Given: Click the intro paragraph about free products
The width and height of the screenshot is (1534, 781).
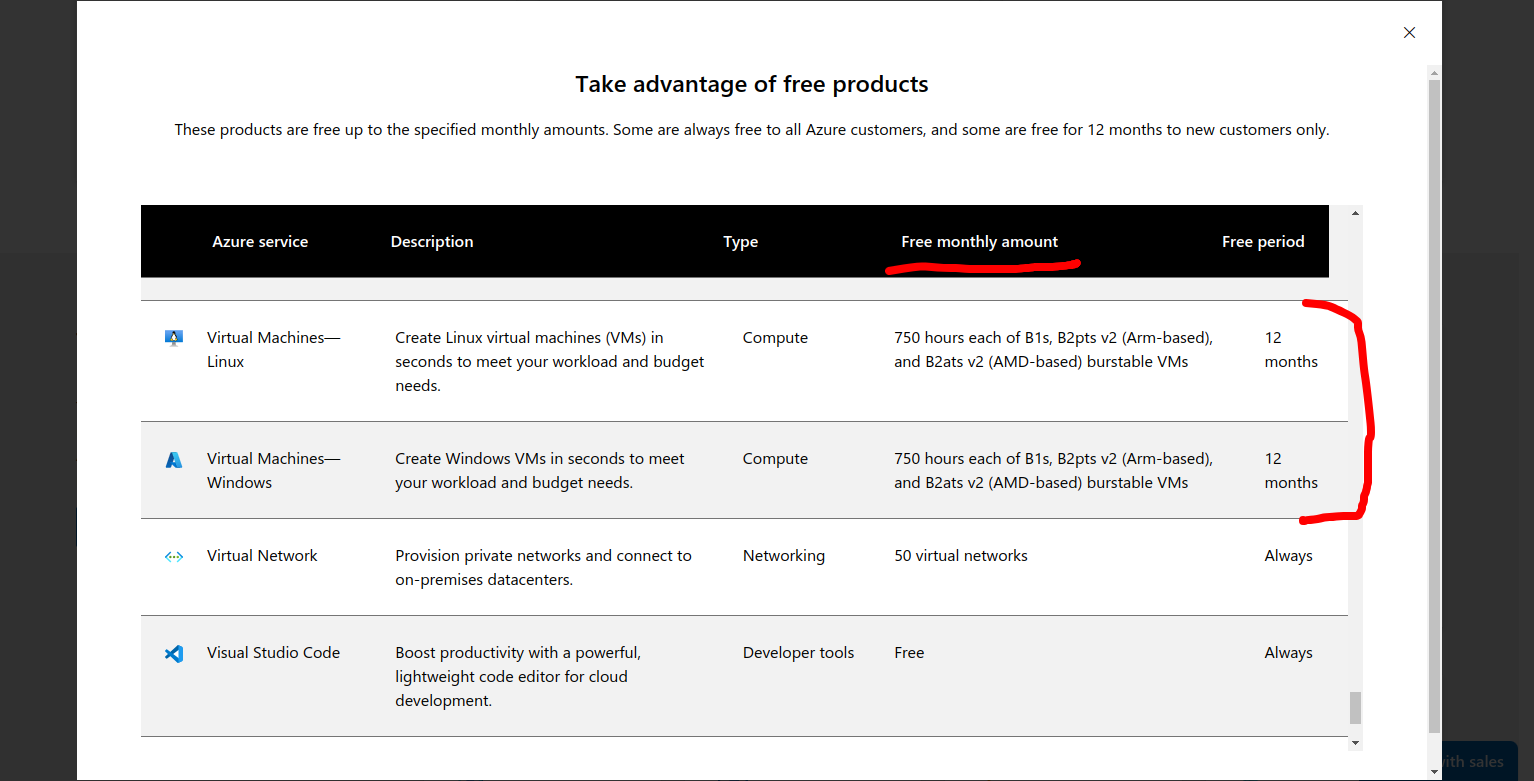Looking at the screenshot, I should (752, 130).
